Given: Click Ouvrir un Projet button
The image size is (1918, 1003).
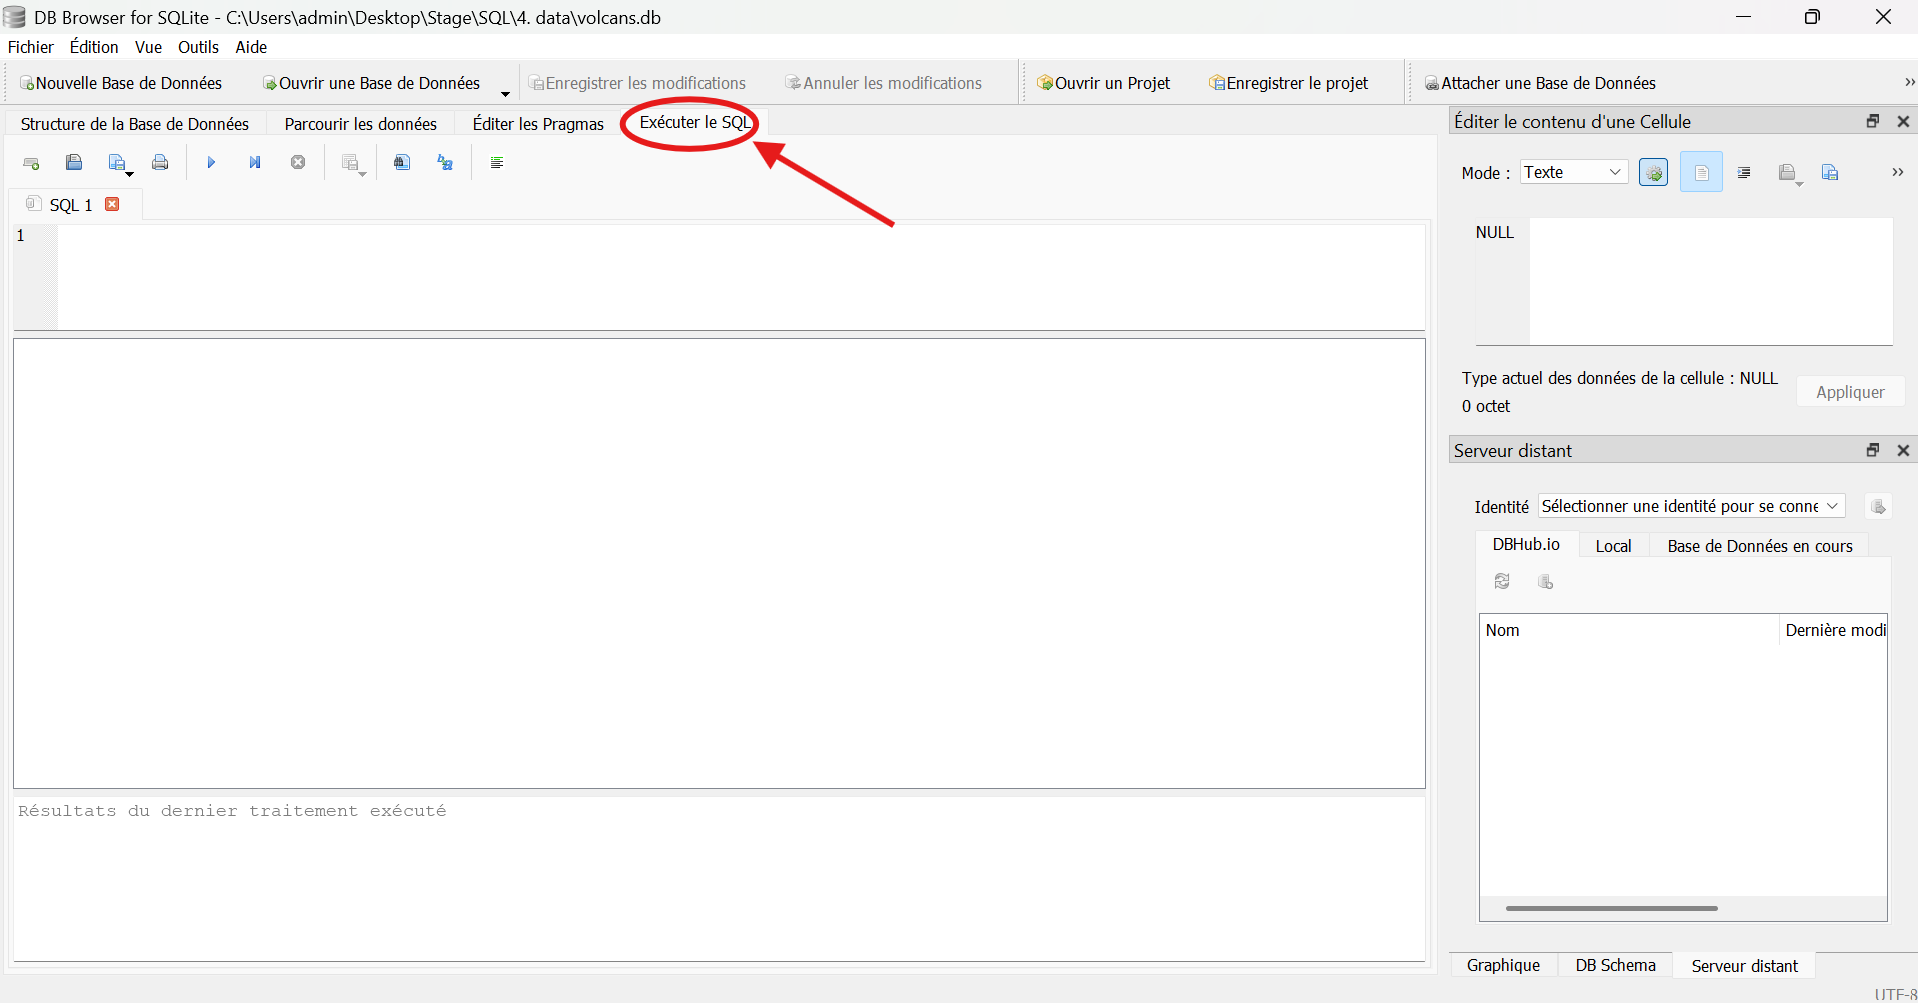Looking at the screenshot, I should (x=1104, y=83).
